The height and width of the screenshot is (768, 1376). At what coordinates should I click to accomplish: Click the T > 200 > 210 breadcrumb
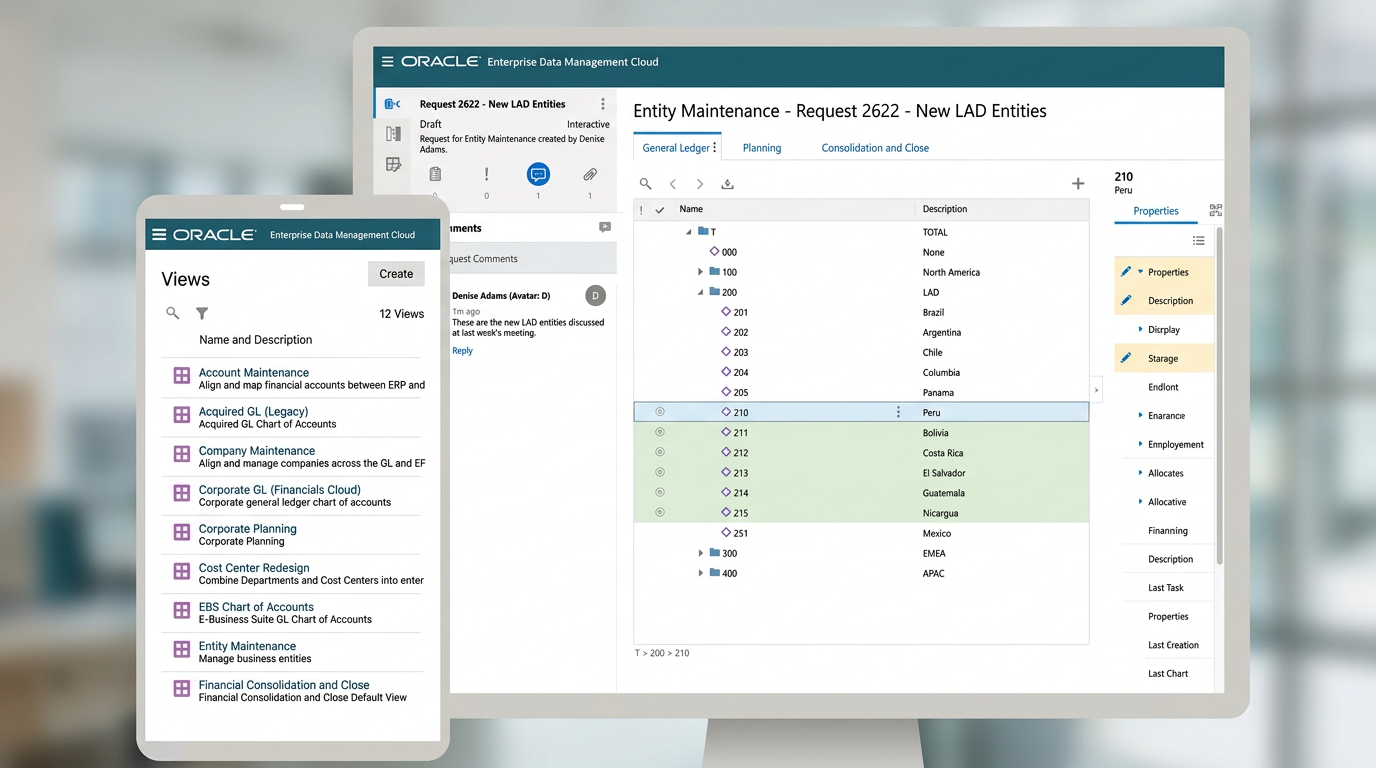pyautogui.click(x=662, y=652)
